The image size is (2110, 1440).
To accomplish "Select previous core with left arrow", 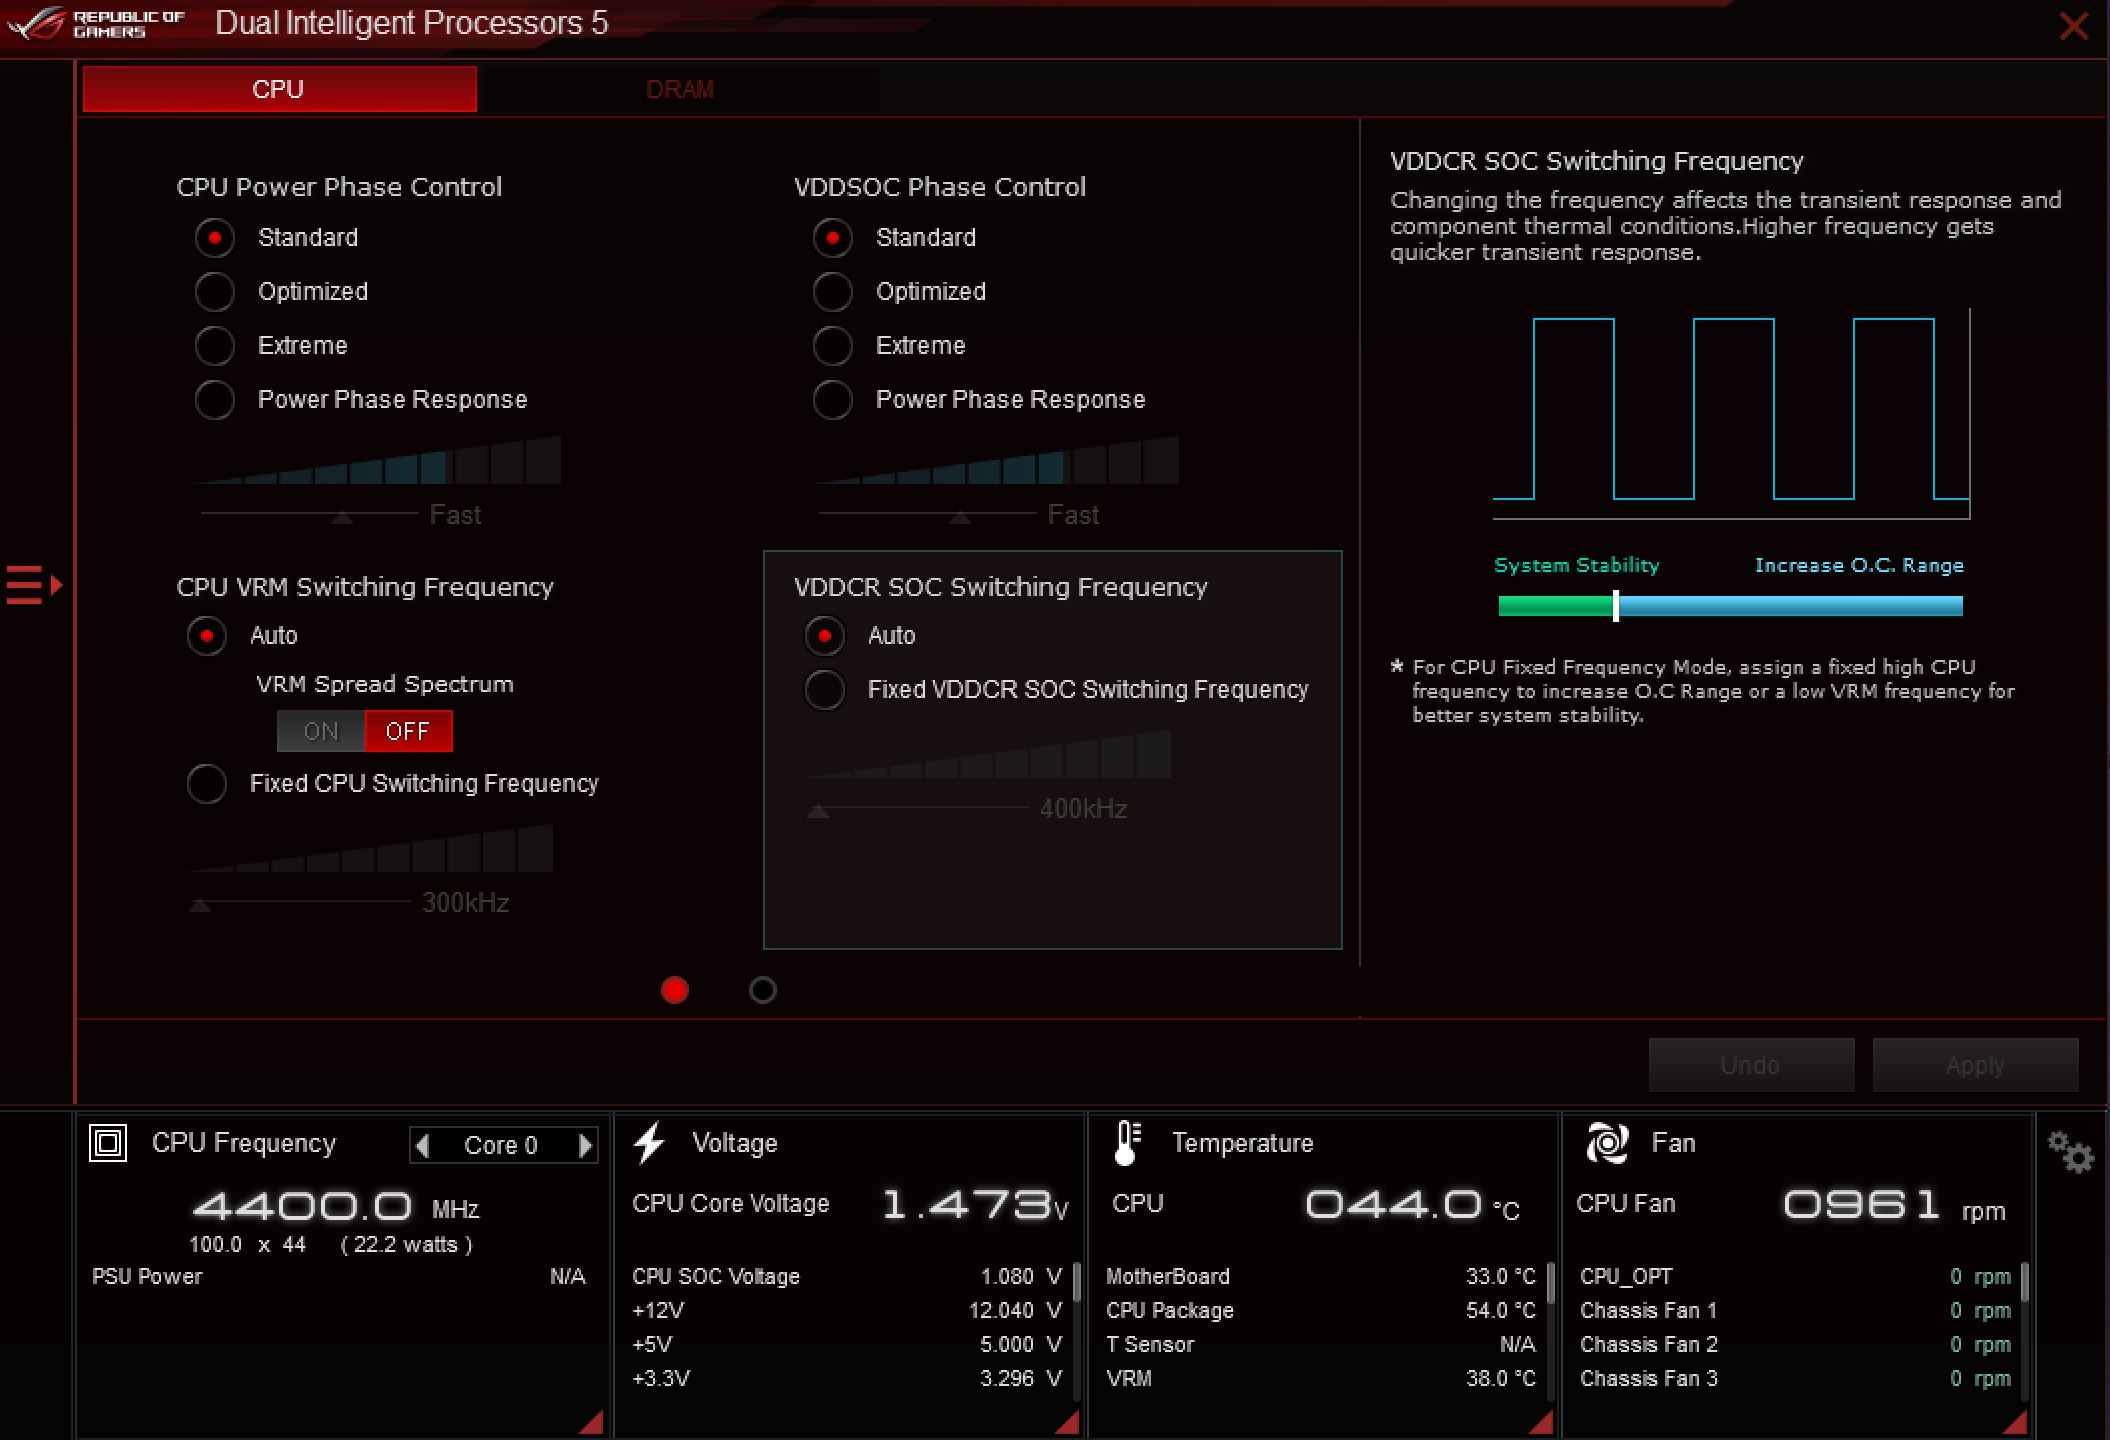I will (422, 1145).
